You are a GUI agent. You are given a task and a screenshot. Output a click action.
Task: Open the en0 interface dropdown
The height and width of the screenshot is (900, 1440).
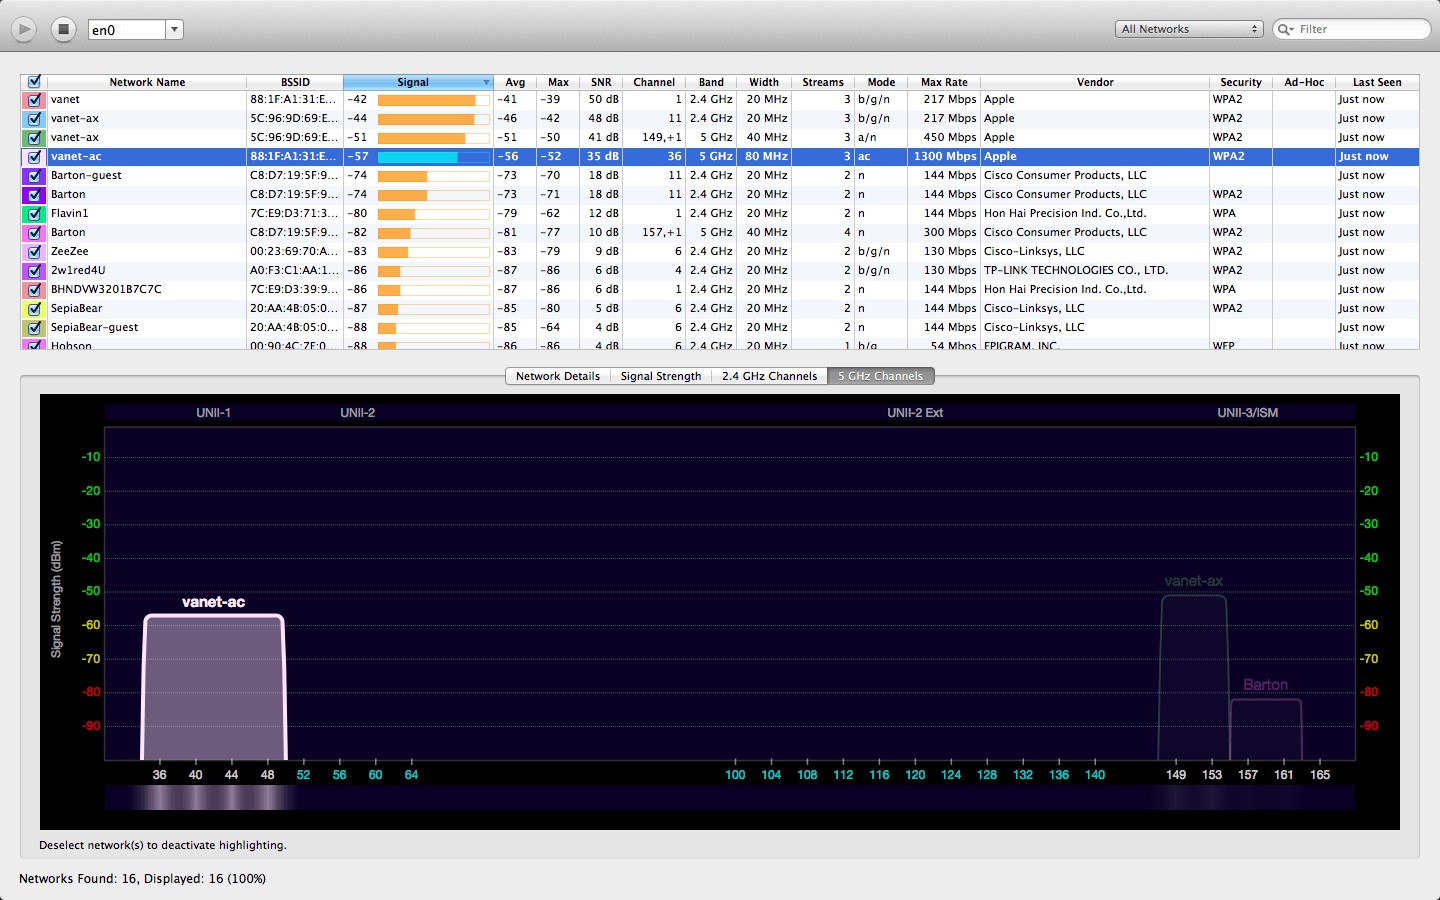coord(173,29)
